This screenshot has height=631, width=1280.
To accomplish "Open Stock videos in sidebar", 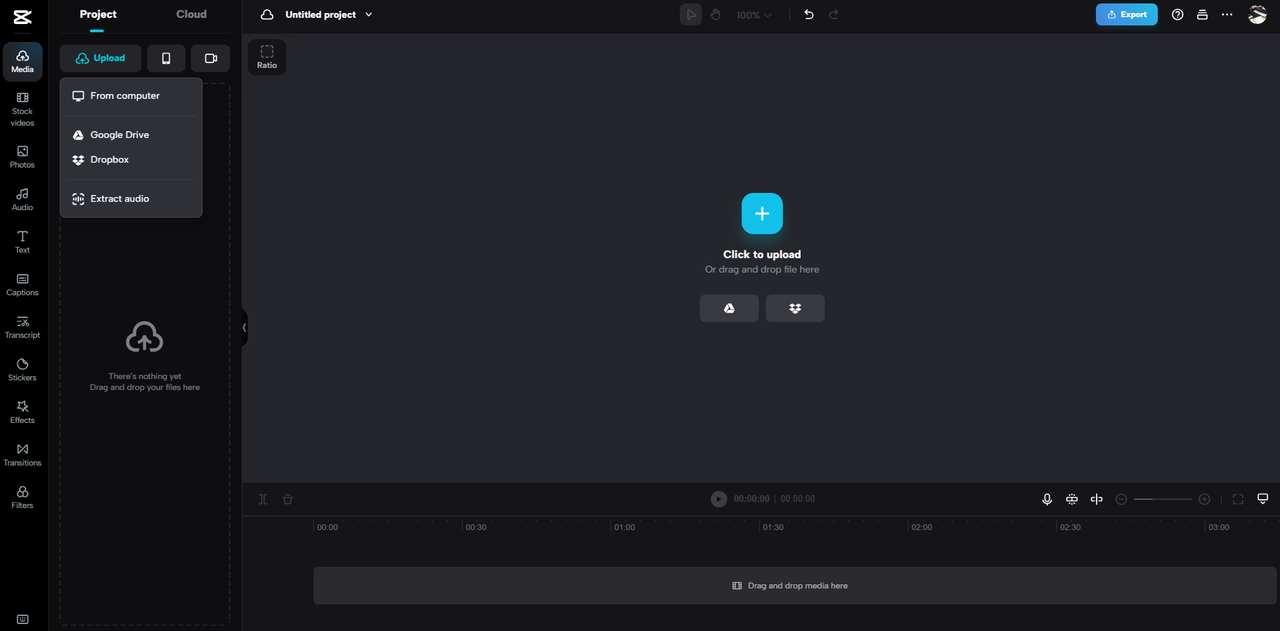I will pyautogui.click(x=22, y=110).
